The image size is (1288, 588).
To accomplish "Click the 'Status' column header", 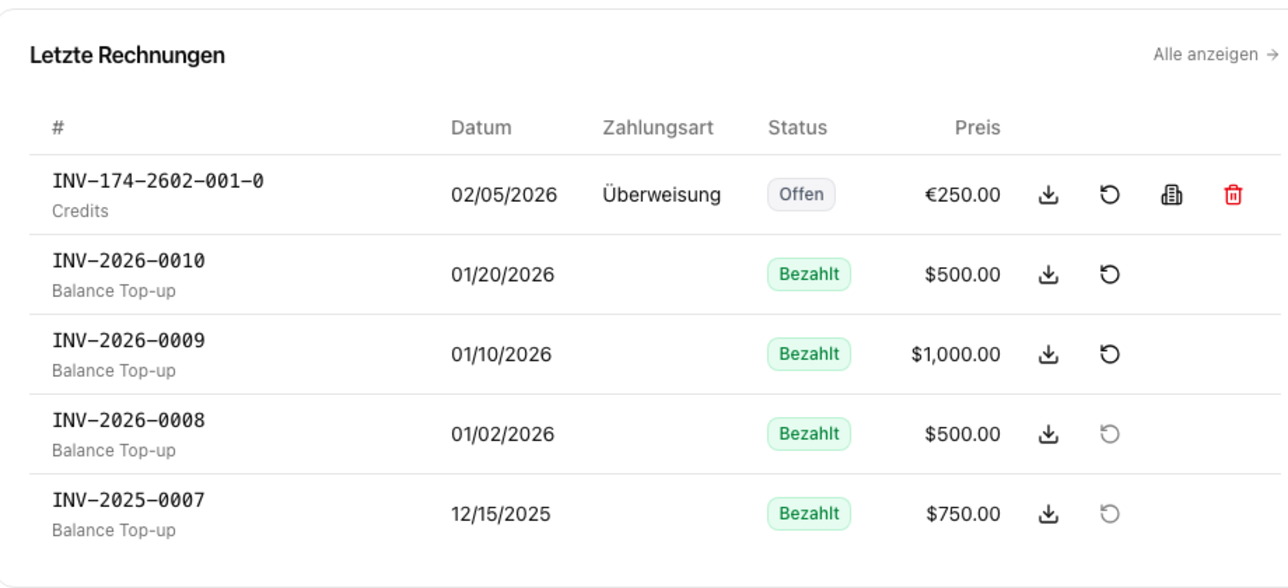I will pyautogui.click(x=797, y=128).
